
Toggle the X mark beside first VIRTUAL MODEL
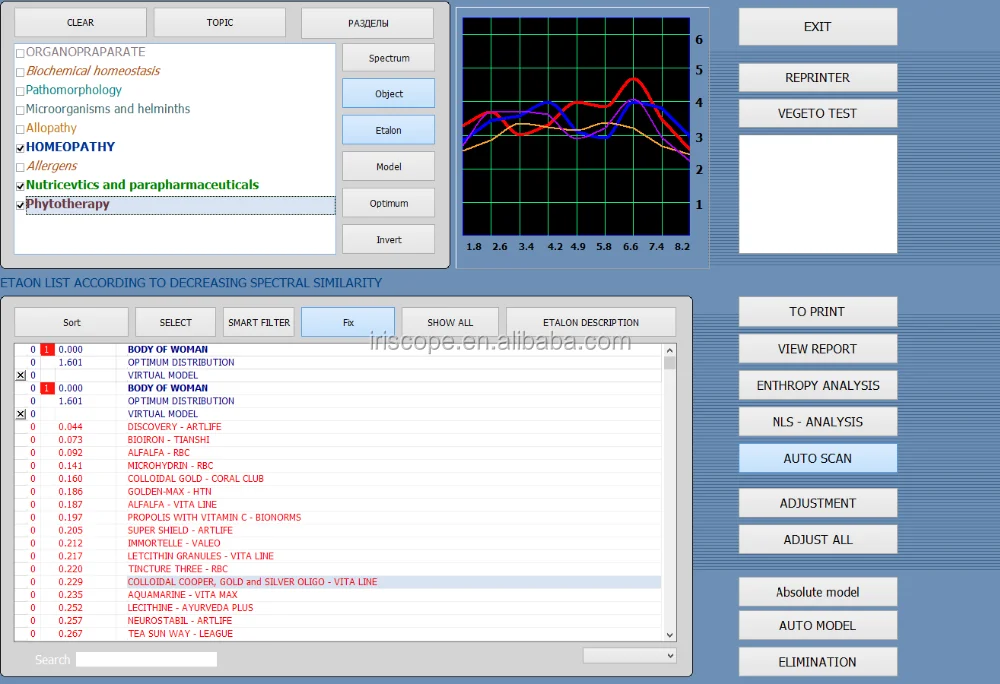point(21,375)
